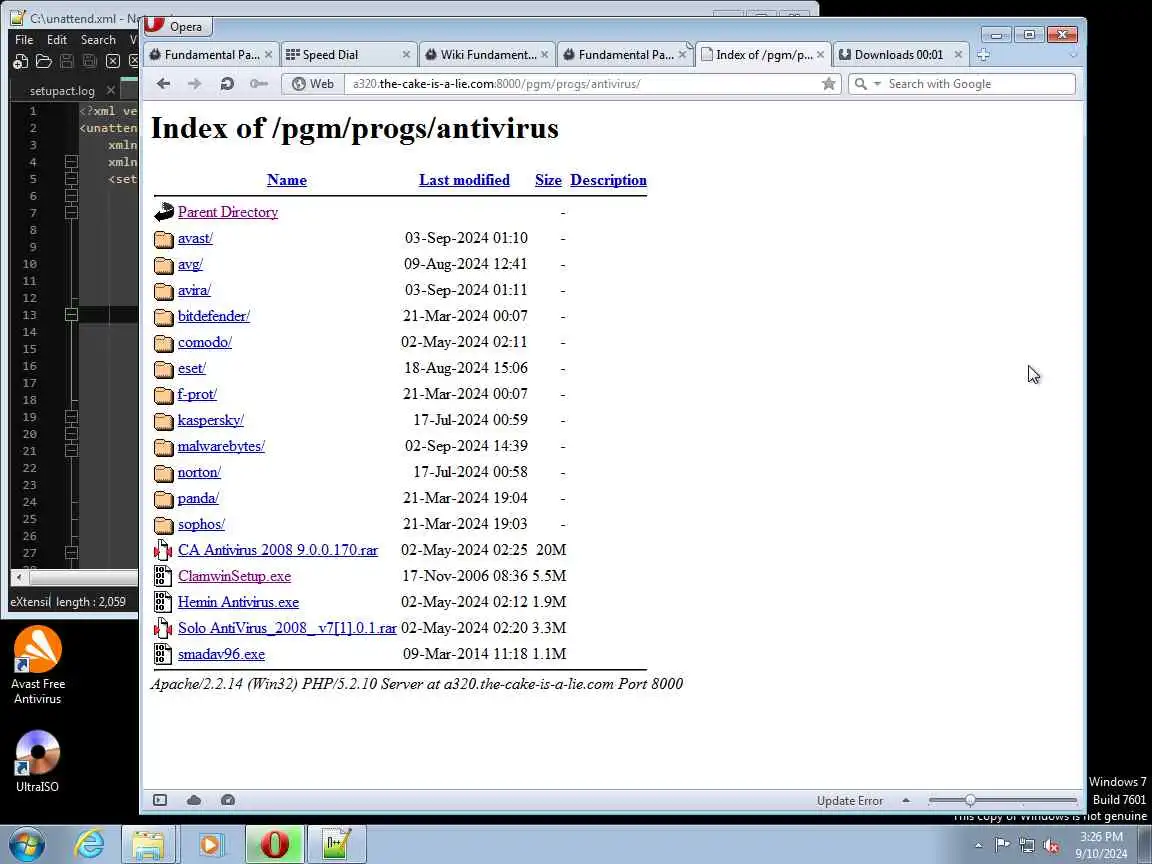The width and height of the screenshot is (1152, 864).
Task: Click the password wand key icon
Action: [259, 84]
